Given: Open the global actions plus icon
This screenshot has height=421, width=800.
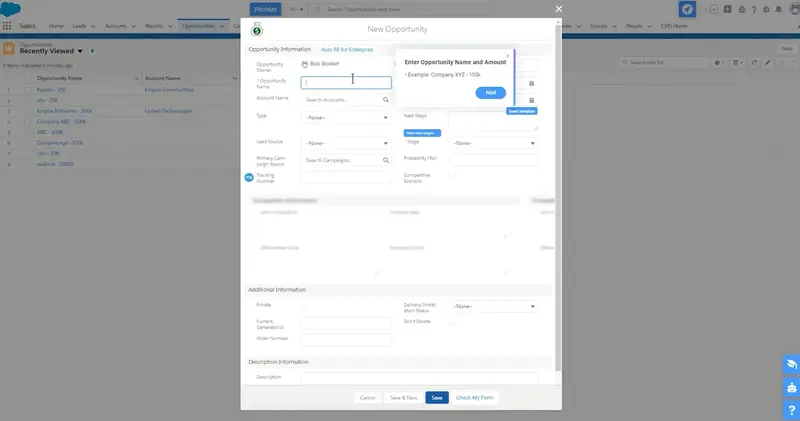Looking at the screenshot, I should click(728, 9).
